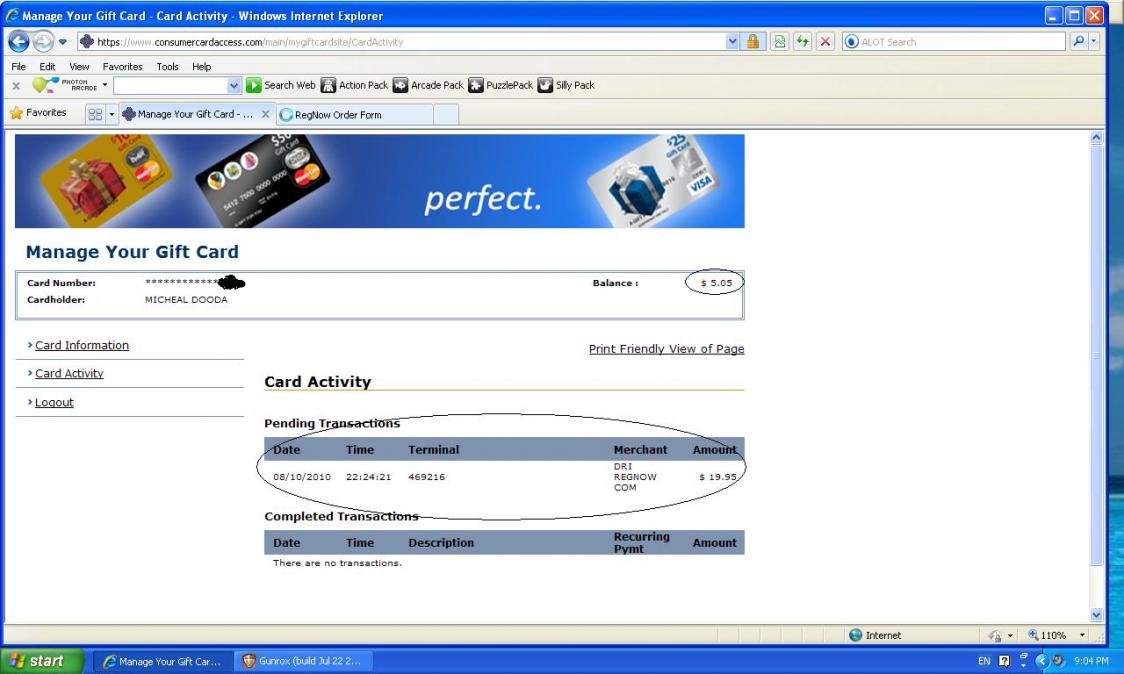Expand the address bar history dropdown

[733, 42]
